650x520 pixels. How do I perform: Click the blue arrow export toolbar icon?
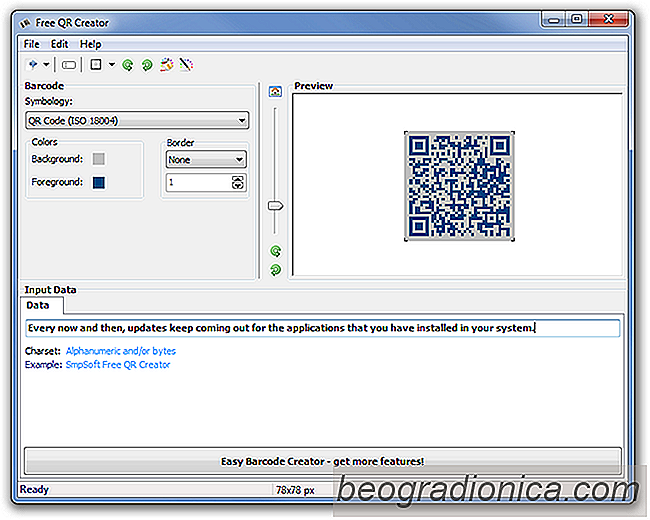tap(33, 64)
